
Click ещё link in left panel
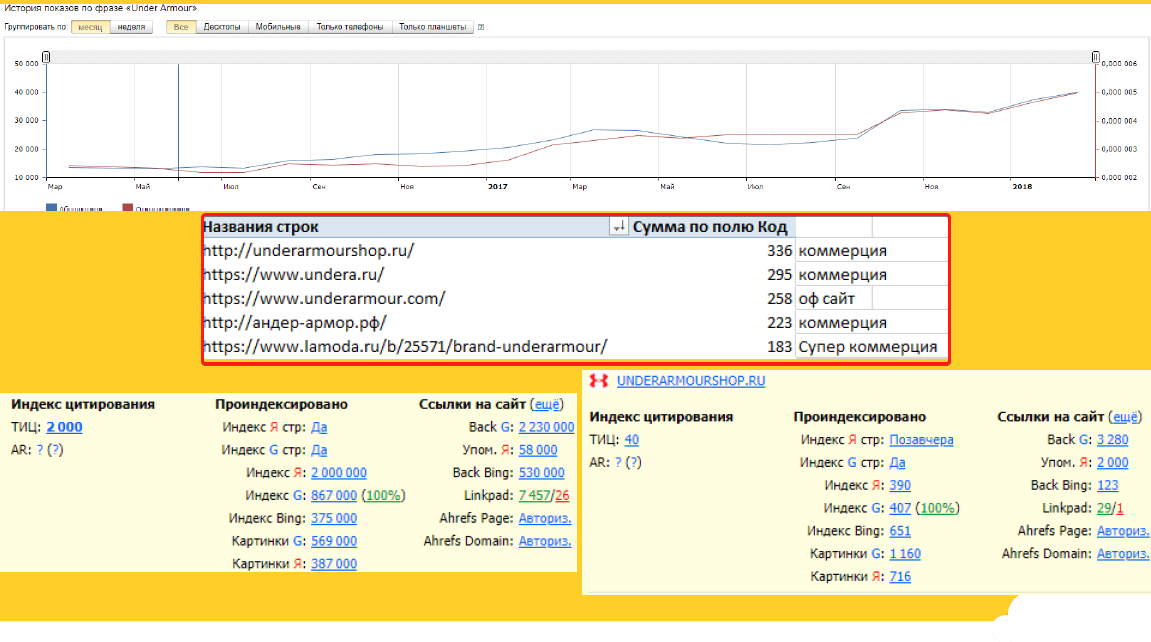[x=547, y=404]
